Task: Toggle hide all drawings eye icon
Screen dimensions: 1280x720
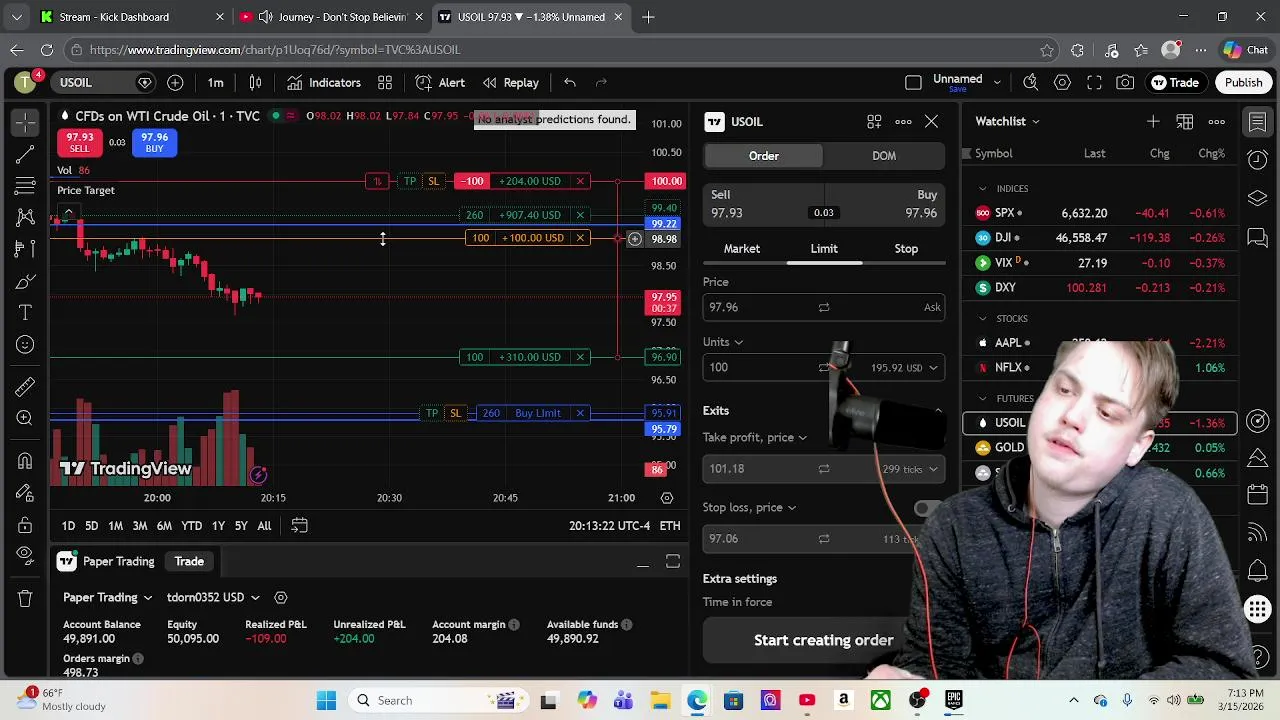Action: pyautogui.click(x=25, y=557)
